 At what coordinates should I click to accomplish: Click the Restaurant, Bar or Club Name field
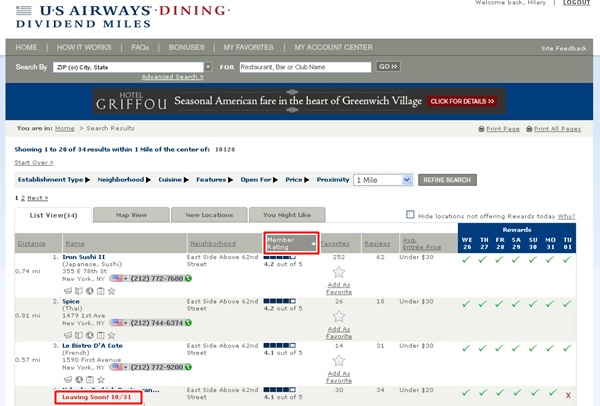coord(305,67)
